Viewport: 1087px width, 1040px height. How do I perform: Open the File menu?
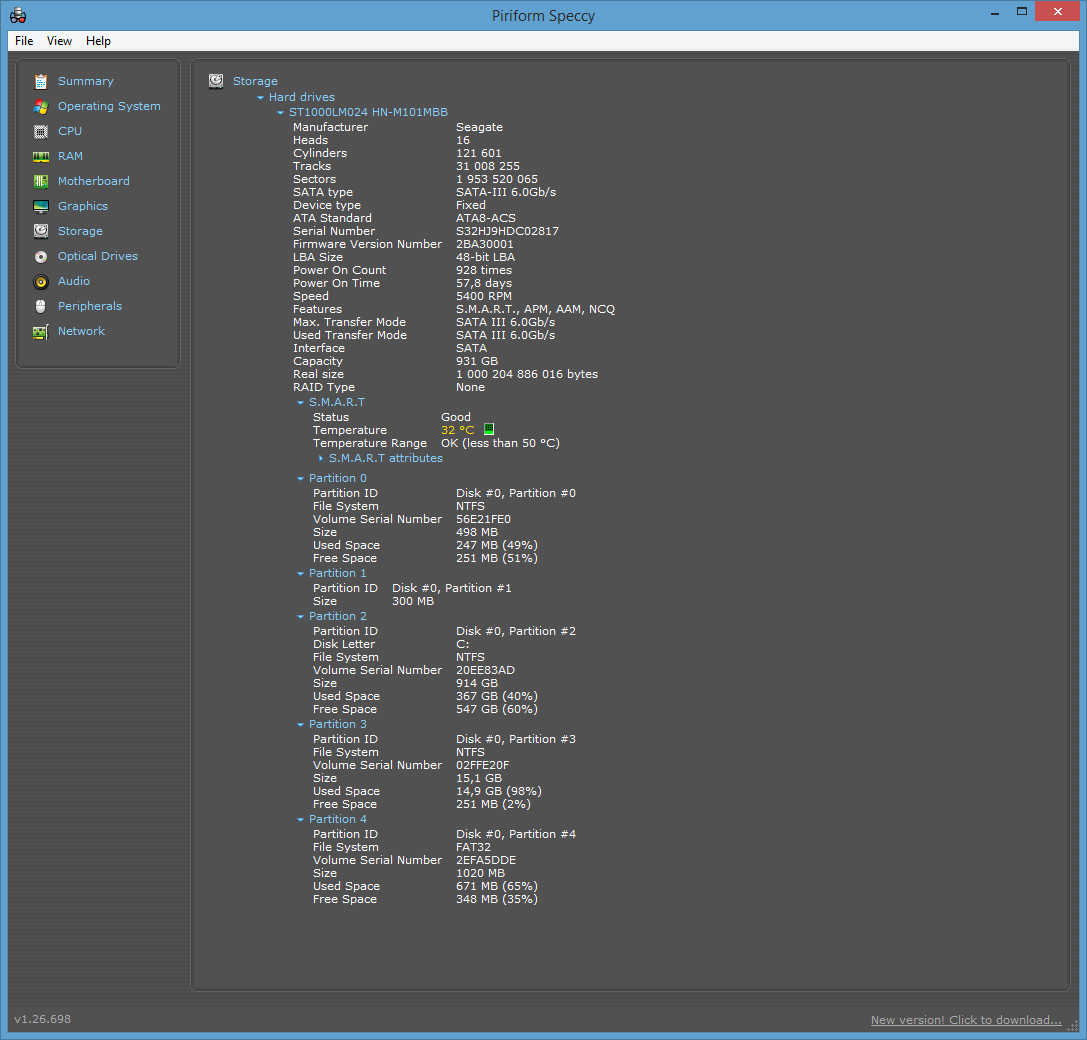(24, 41)
